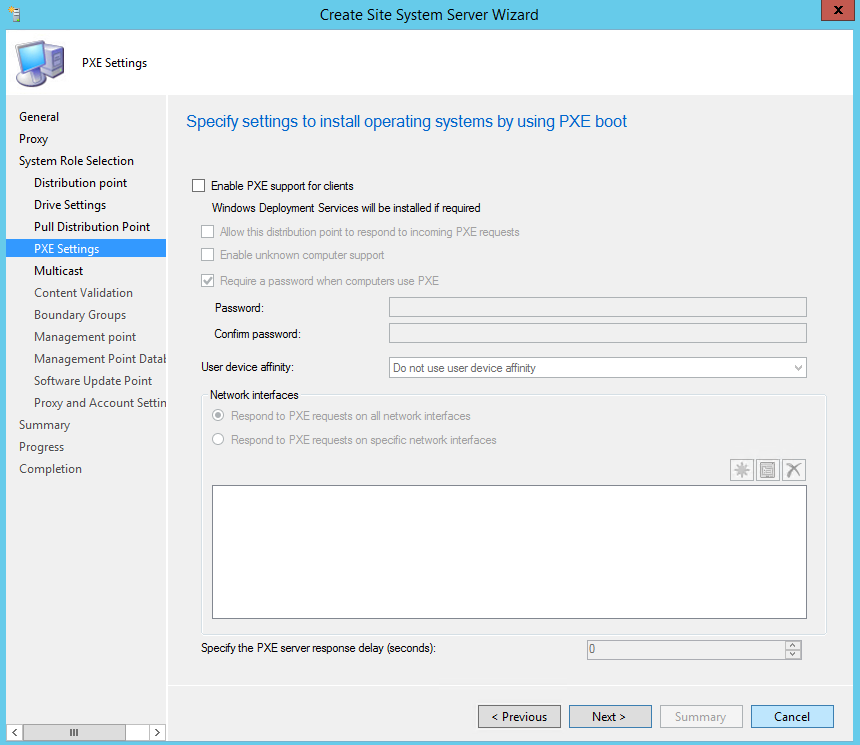Open the User device affinity dropdown
860x745 pixels.
[598, 368]
